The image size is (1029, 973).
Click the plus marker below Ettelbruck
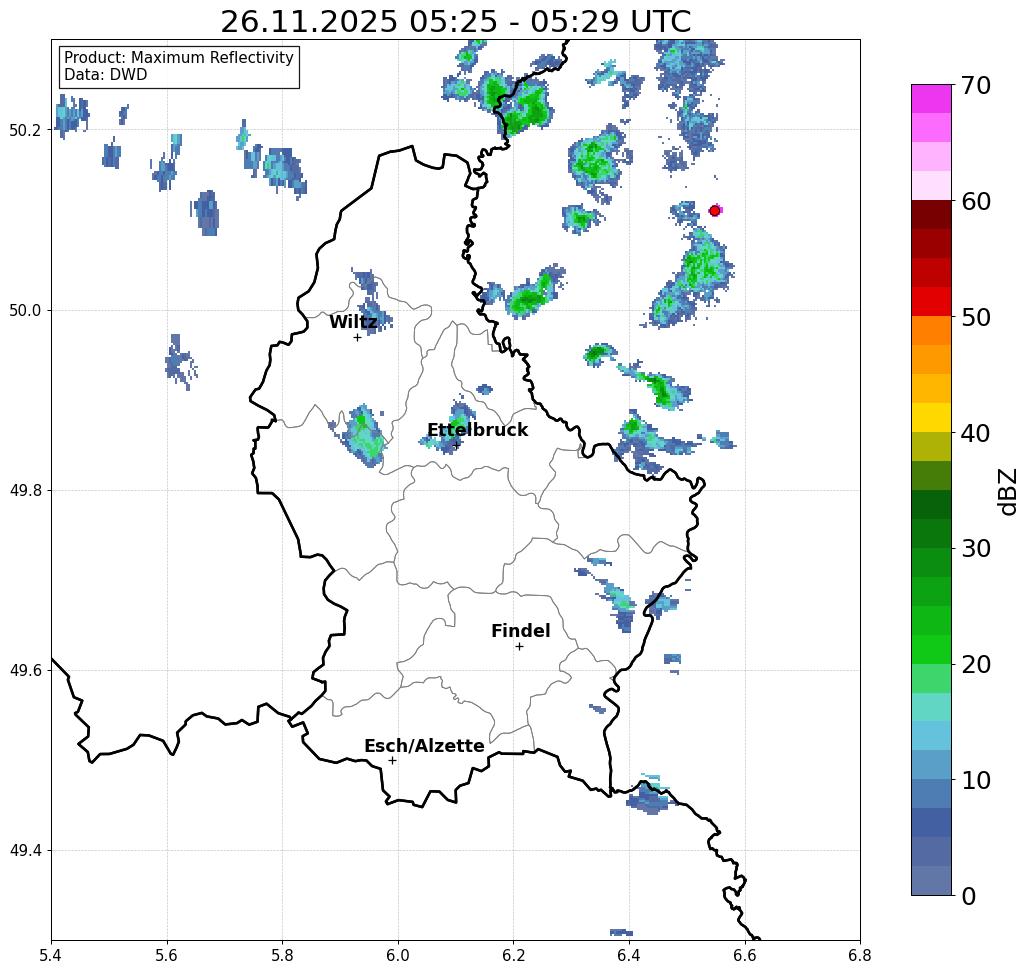tap(457, 446)
